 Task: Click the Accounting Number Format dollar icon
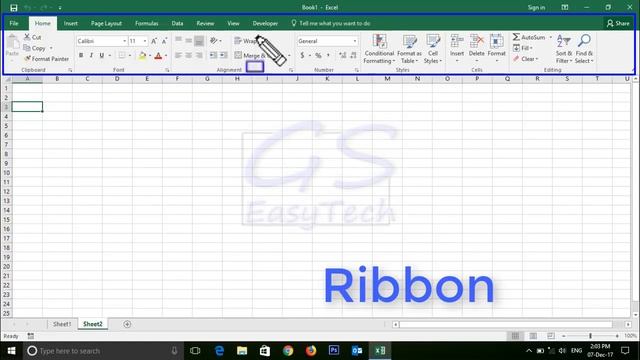[302, 55]
